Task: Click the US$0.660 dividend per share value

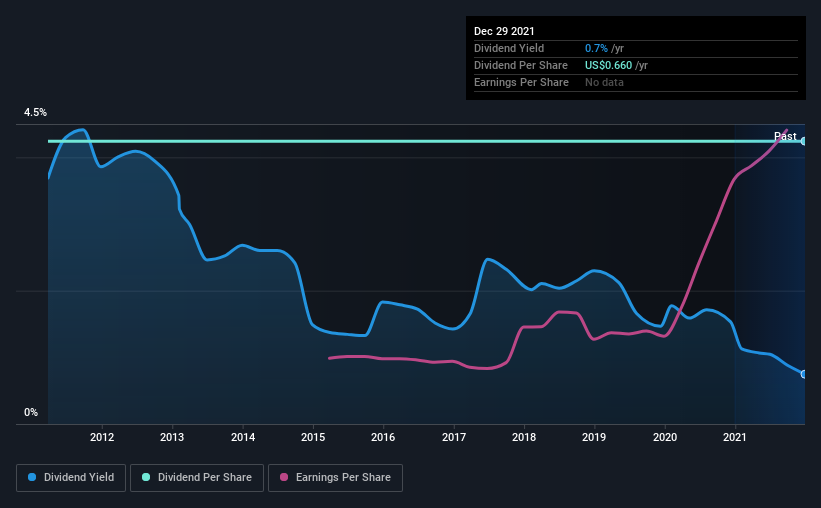Action: (608, 65)
